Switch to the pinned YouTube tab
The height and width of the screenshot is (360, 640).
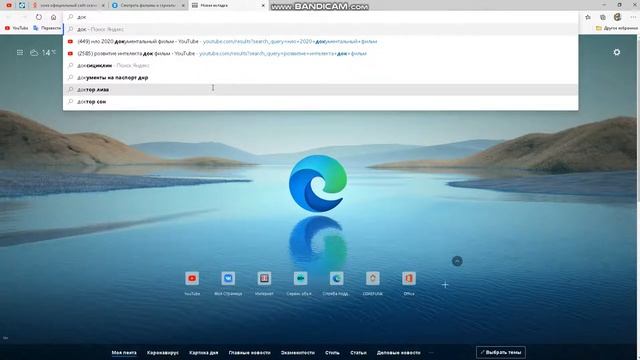[x=9, y=5]
